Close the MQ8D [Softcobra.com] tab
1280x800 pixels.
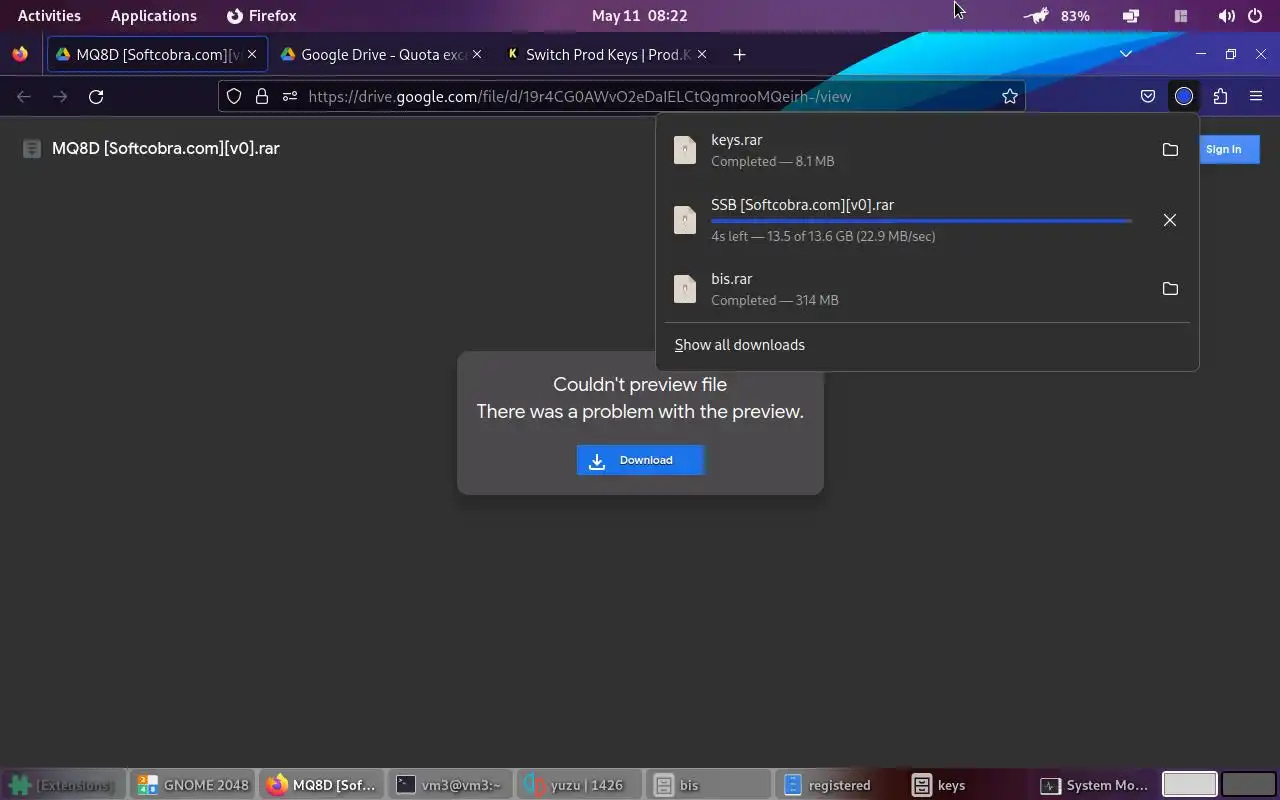point(252,54)
